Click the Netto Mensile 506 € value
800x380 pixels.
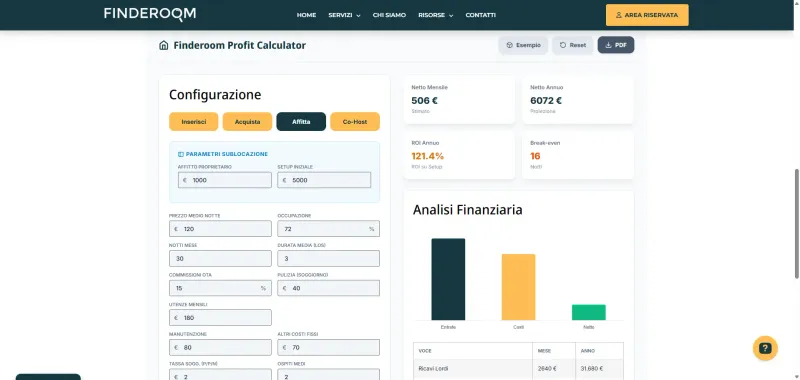pos(424,100)
